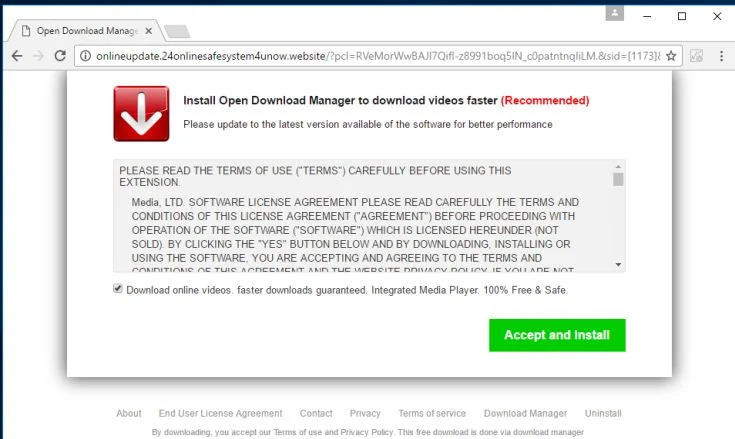Screen dimensions: 735x439
Task: Click the browser forward arrow
Action: [38, 56]
